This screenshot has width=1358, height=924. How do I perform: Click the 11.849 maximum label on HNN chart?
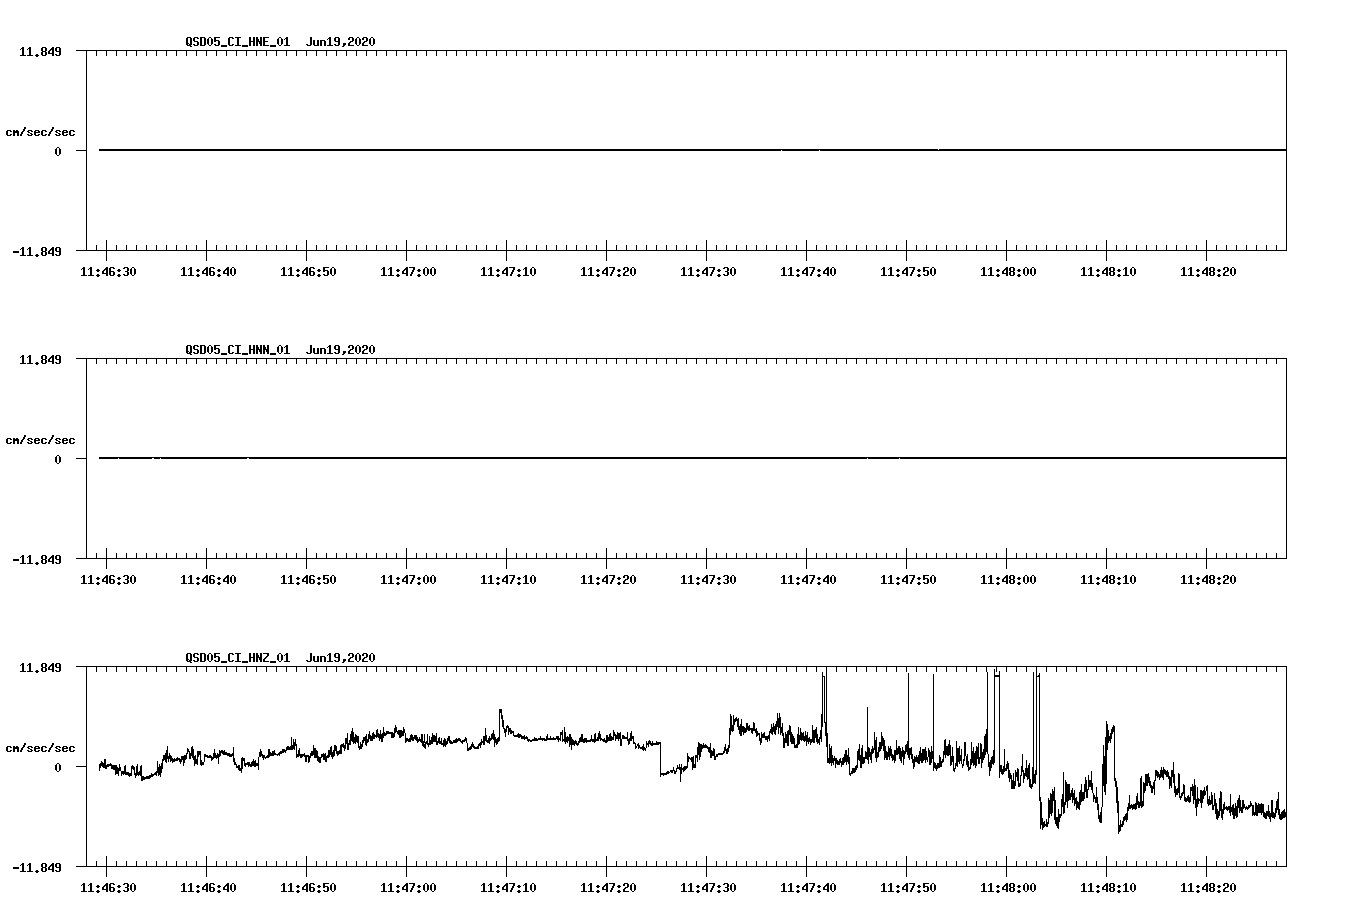40,359
